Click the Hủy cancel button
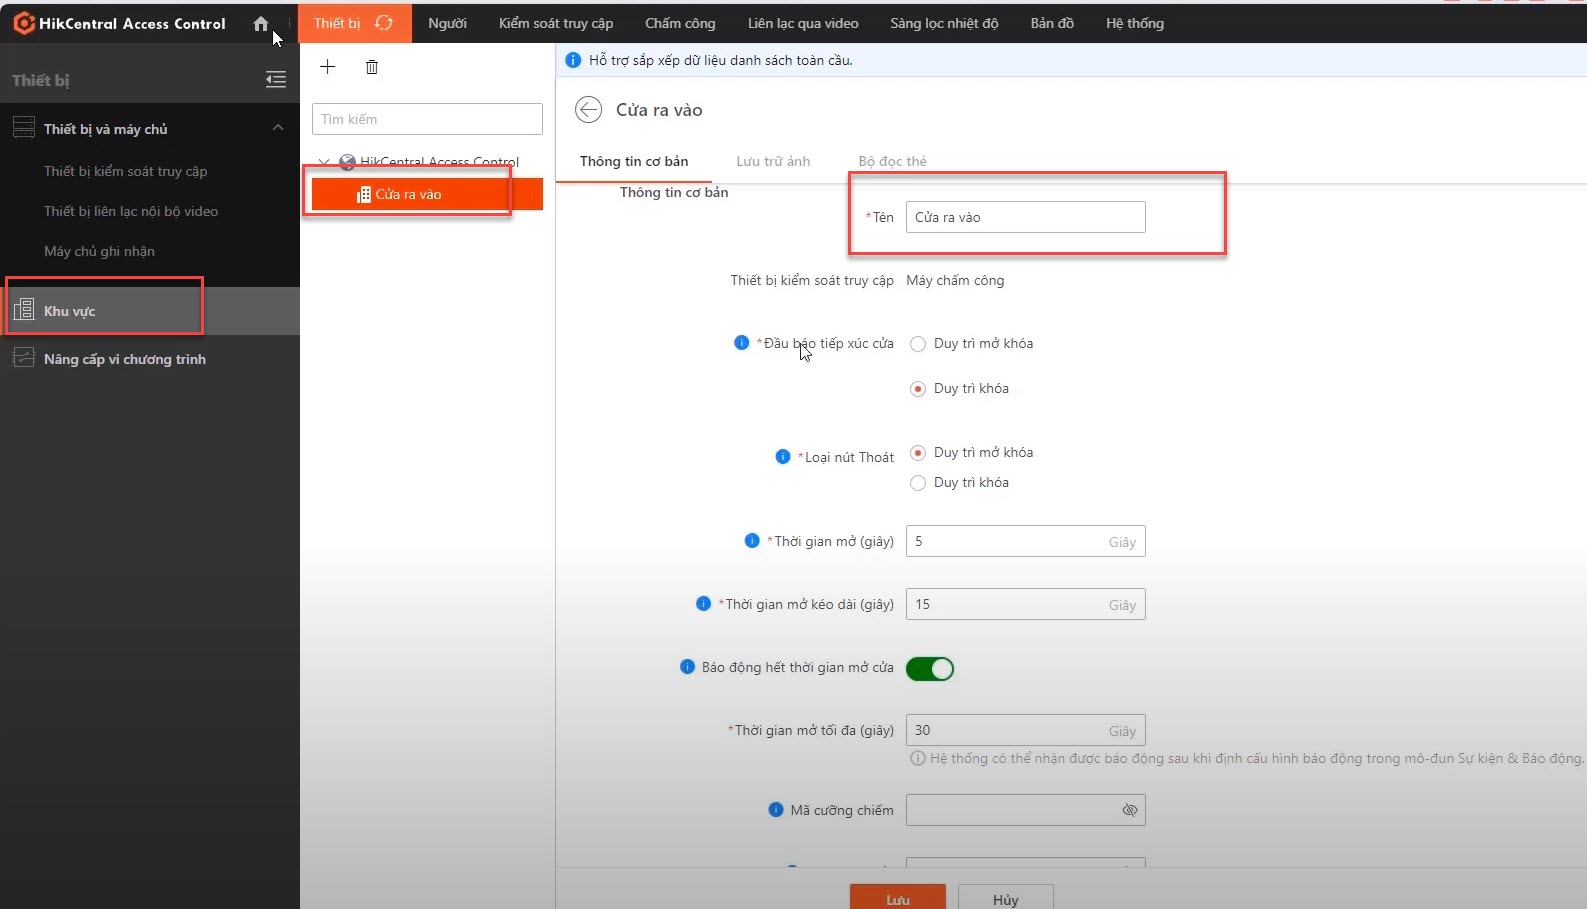 (1005, 898)
